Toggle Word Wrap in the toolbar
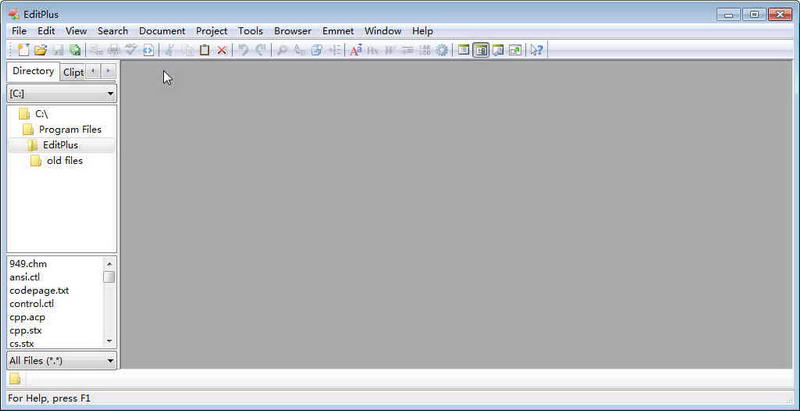Image resolution: width=800 pixels, height=411 pixels. coord(408,50)
